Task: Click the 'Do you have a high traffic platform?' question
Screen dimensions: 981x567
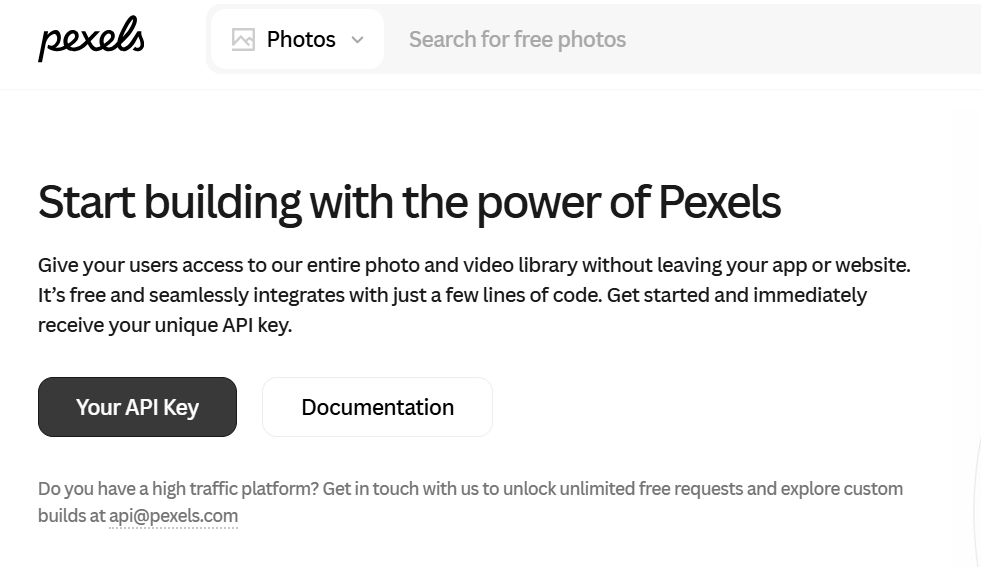Action: [178, 489]
